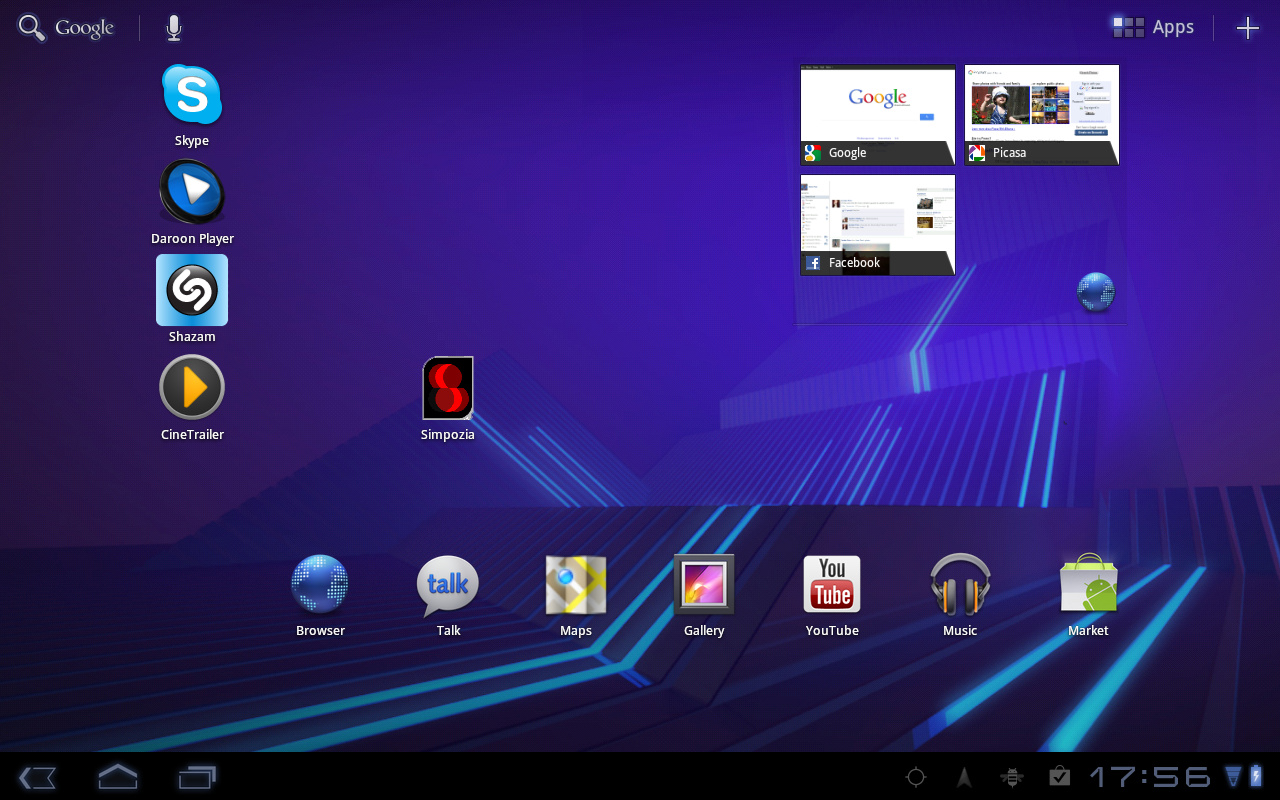Open the Picasa bookmark thumbnail

point(1042,114)
